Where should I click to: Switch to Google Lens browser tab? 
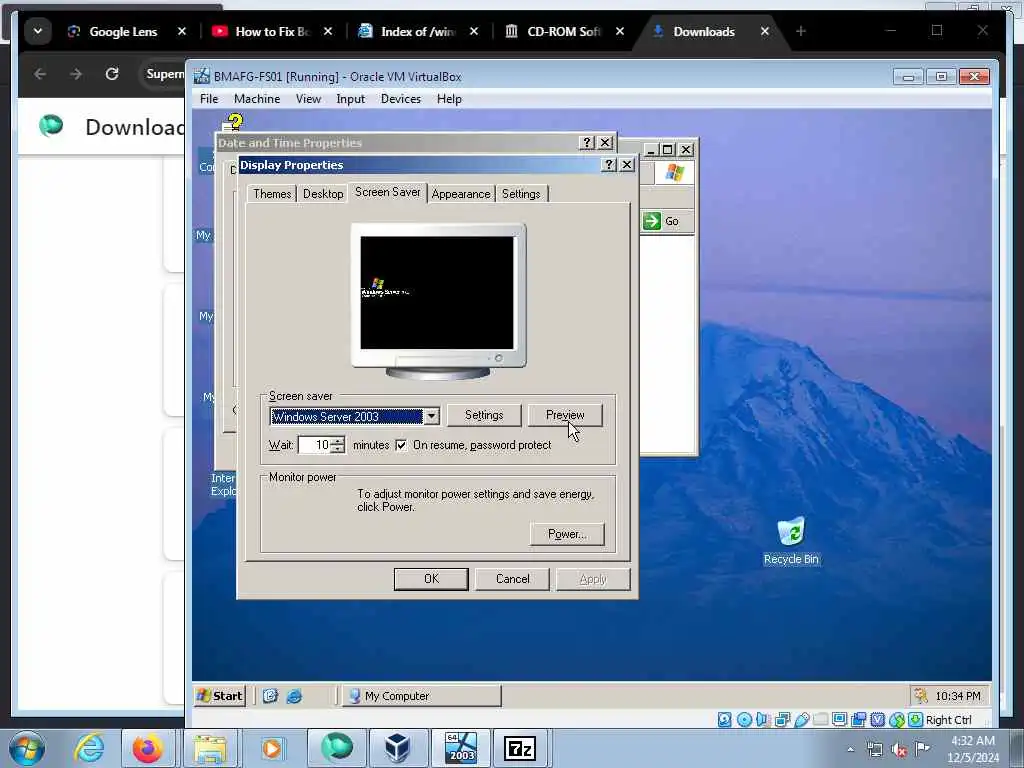pyautogui.click(x=124, y=31)
